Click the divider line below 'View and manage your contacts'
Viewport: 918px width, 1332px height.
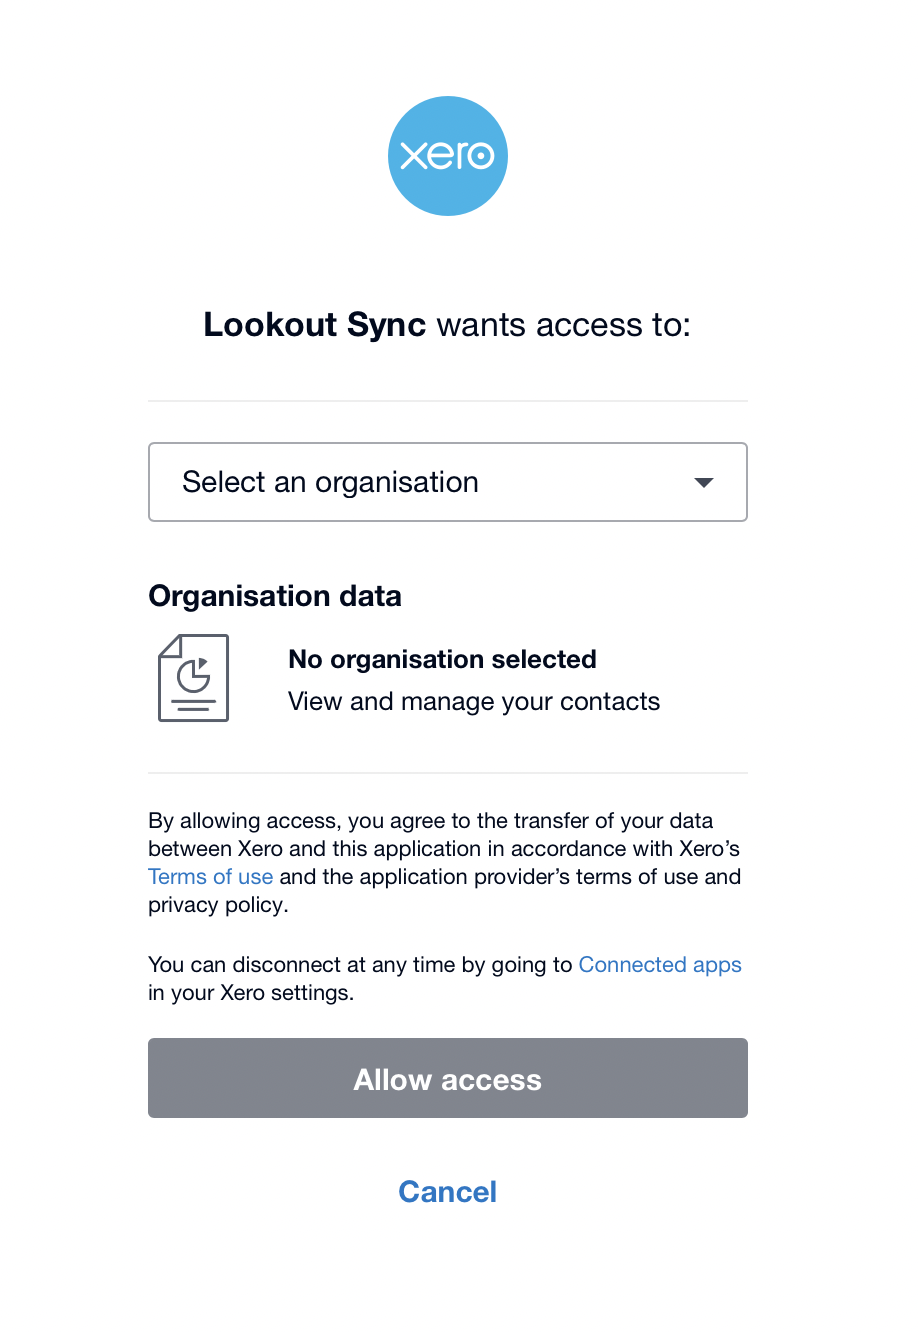(448, 773)
